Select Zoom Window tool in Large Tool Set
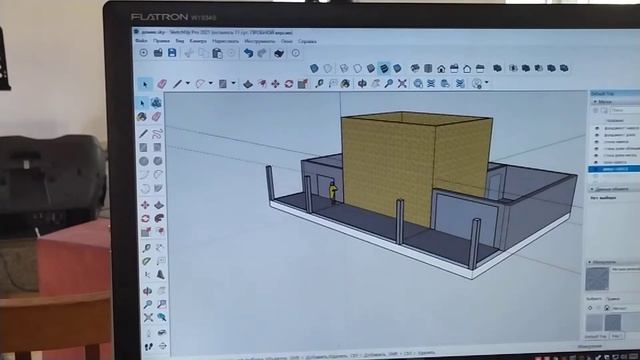This screenshot has width=640, height=360. point(162,304)
